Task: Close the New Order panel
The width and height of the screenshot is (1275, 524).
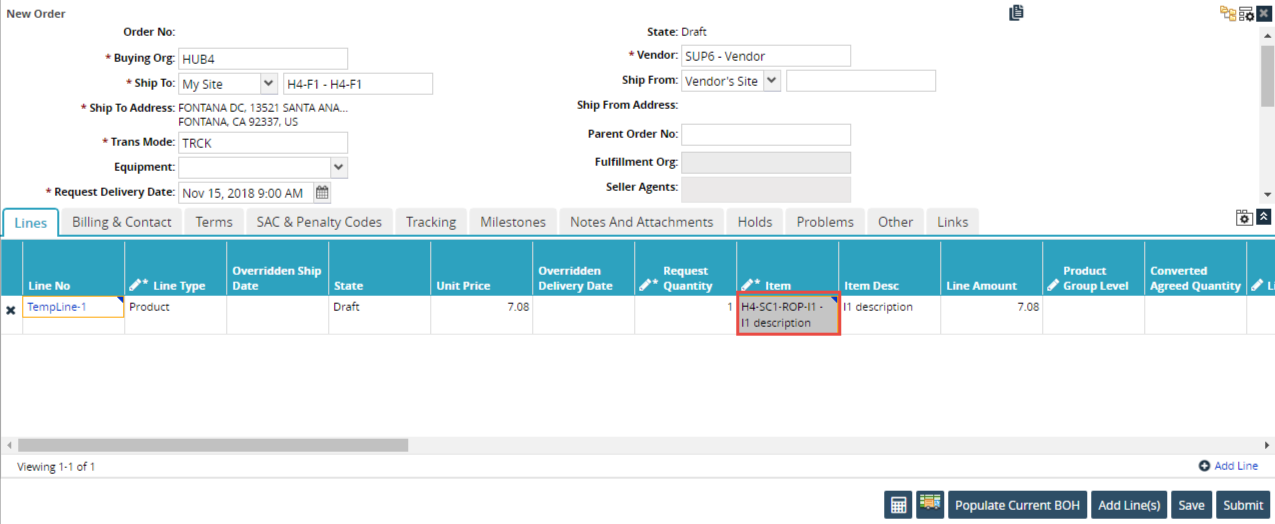Action: click(x=1264, y=13)
